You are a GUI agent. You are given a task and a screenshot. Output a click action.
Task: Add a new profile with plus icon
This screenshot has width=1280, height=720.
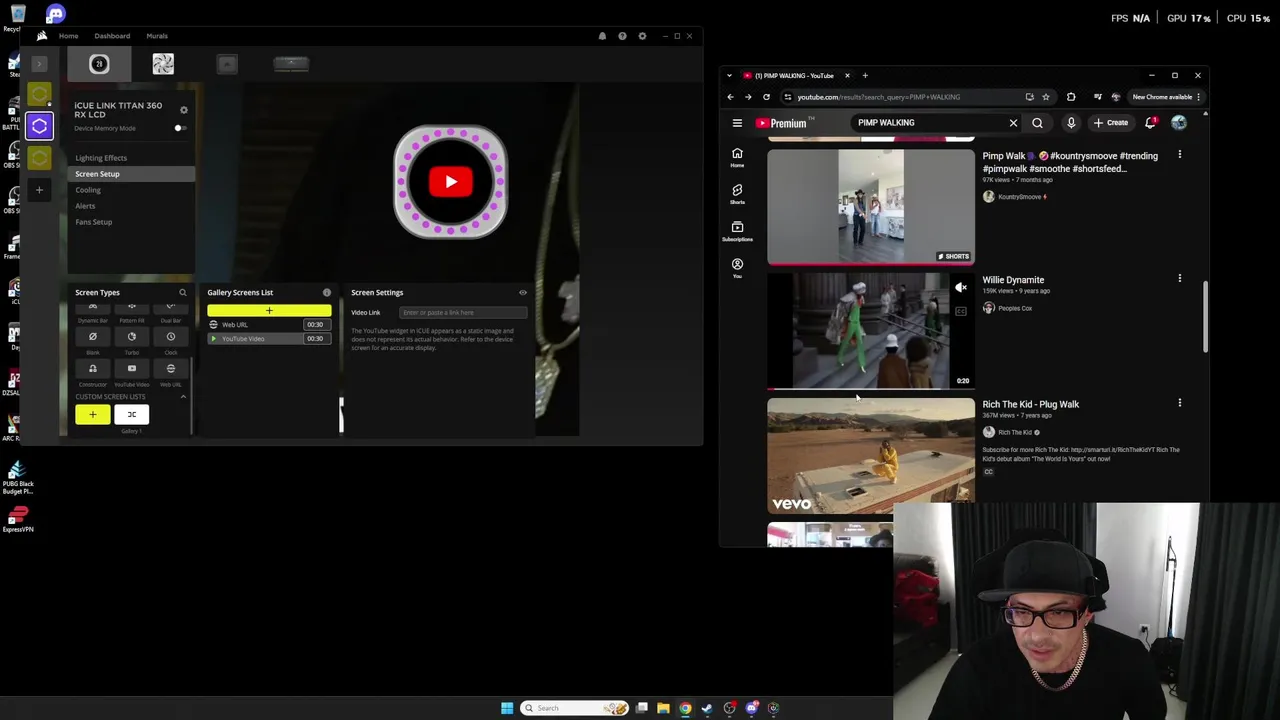pyautogui.click(x=39, y=190)
